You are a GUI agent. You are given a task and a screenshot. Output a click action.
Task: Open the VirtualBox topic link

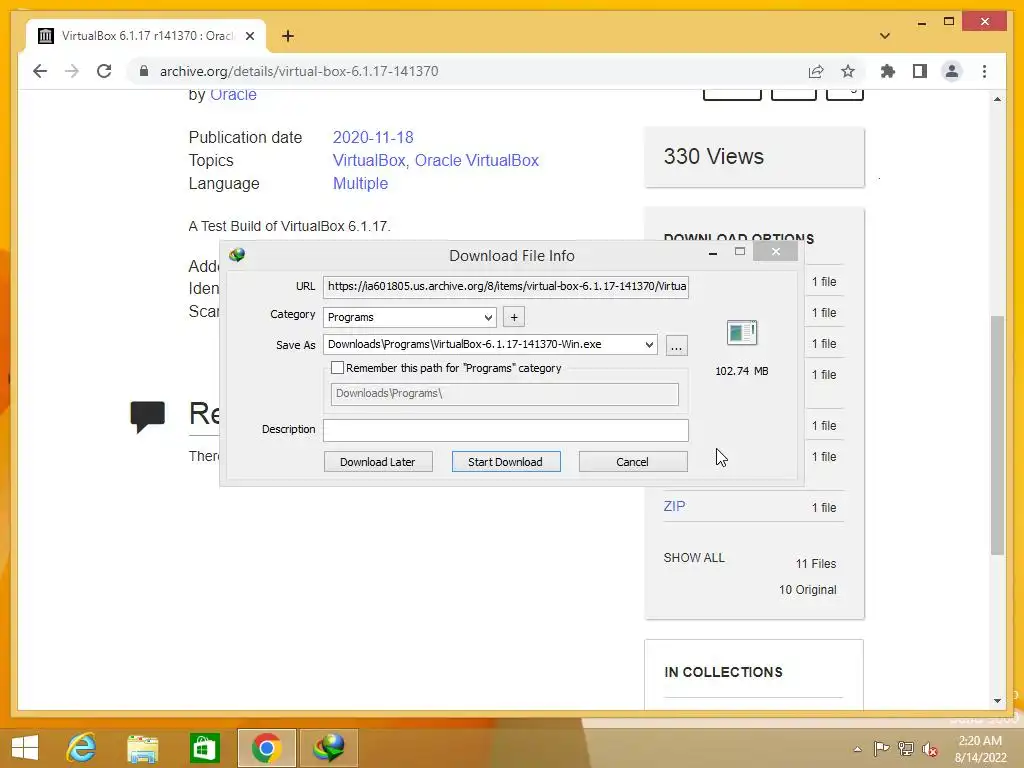(368, 160)
